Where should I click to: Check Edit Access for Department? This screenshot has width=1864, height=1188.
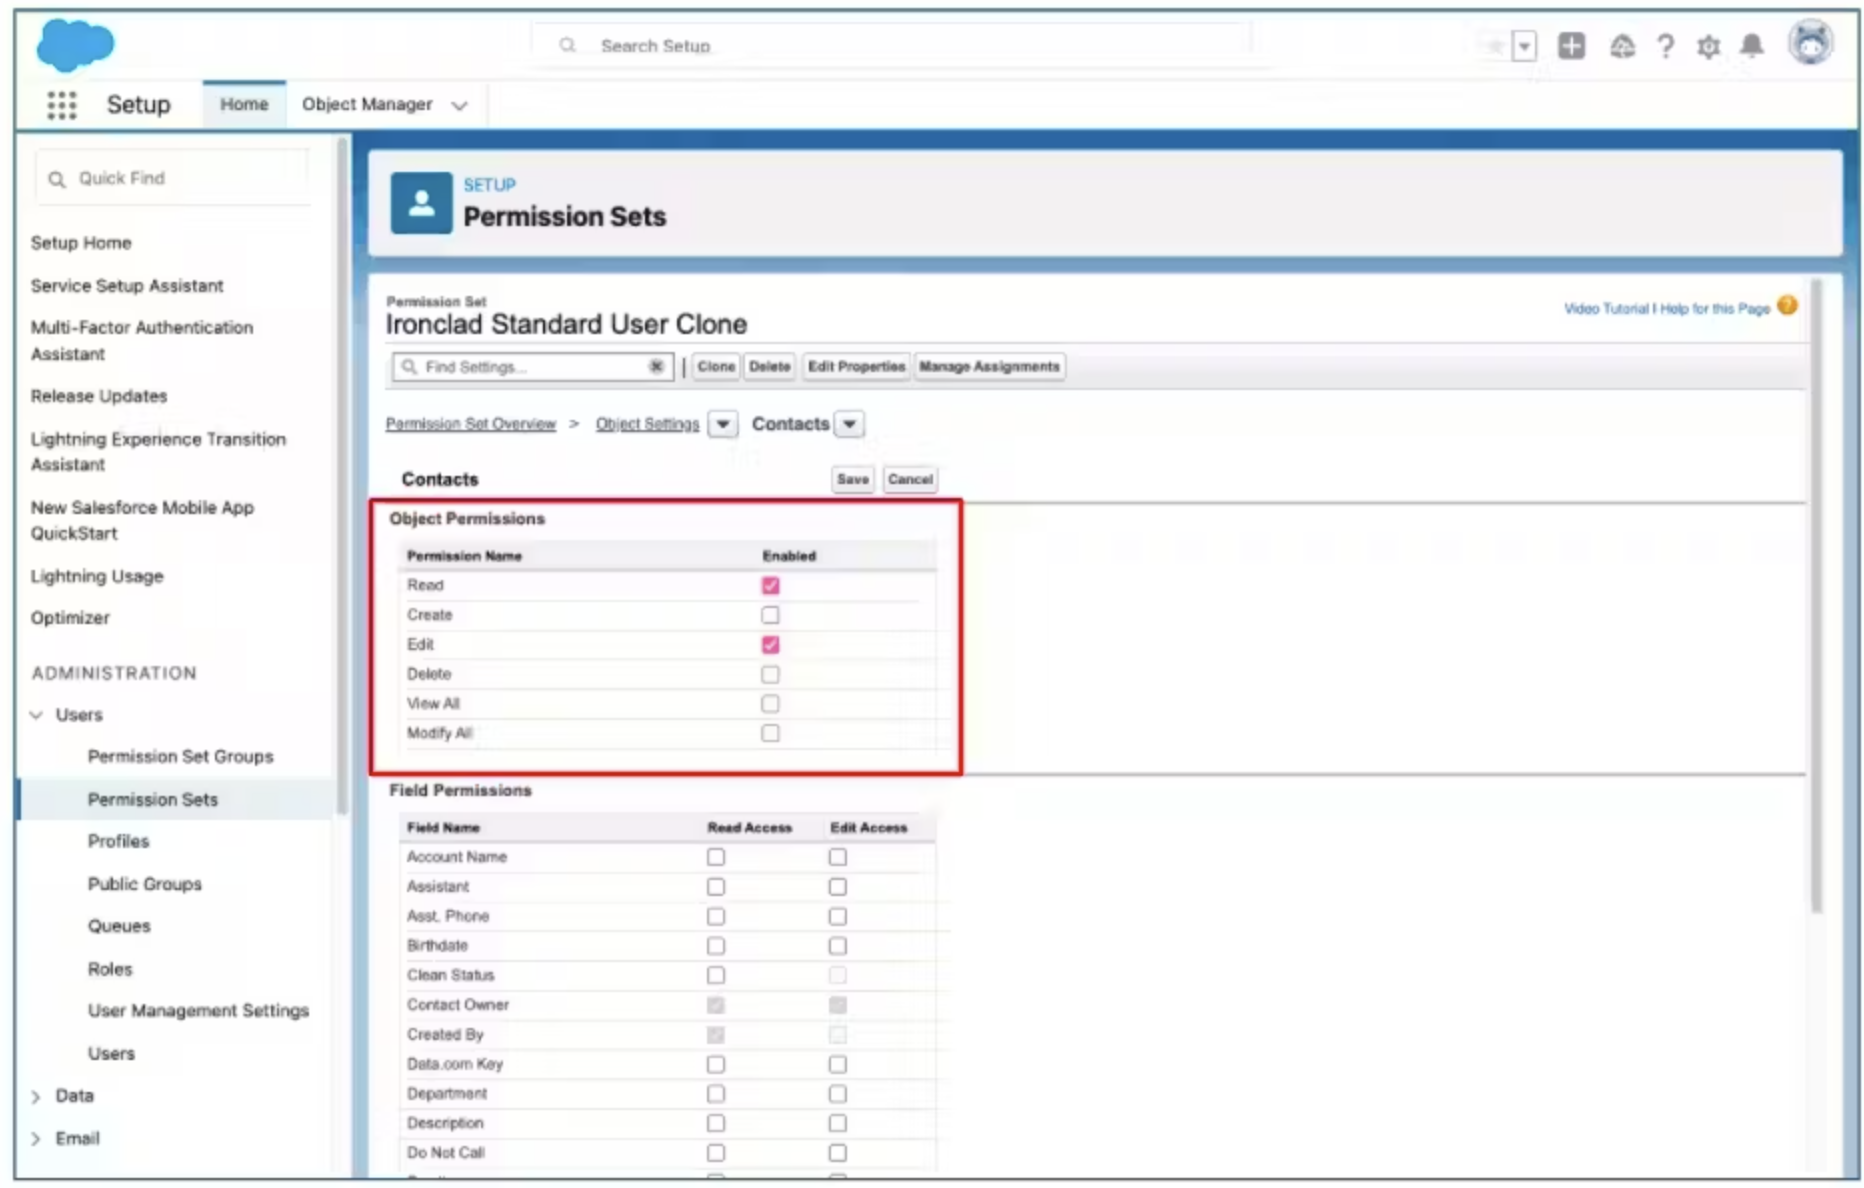coord(838,1094)
